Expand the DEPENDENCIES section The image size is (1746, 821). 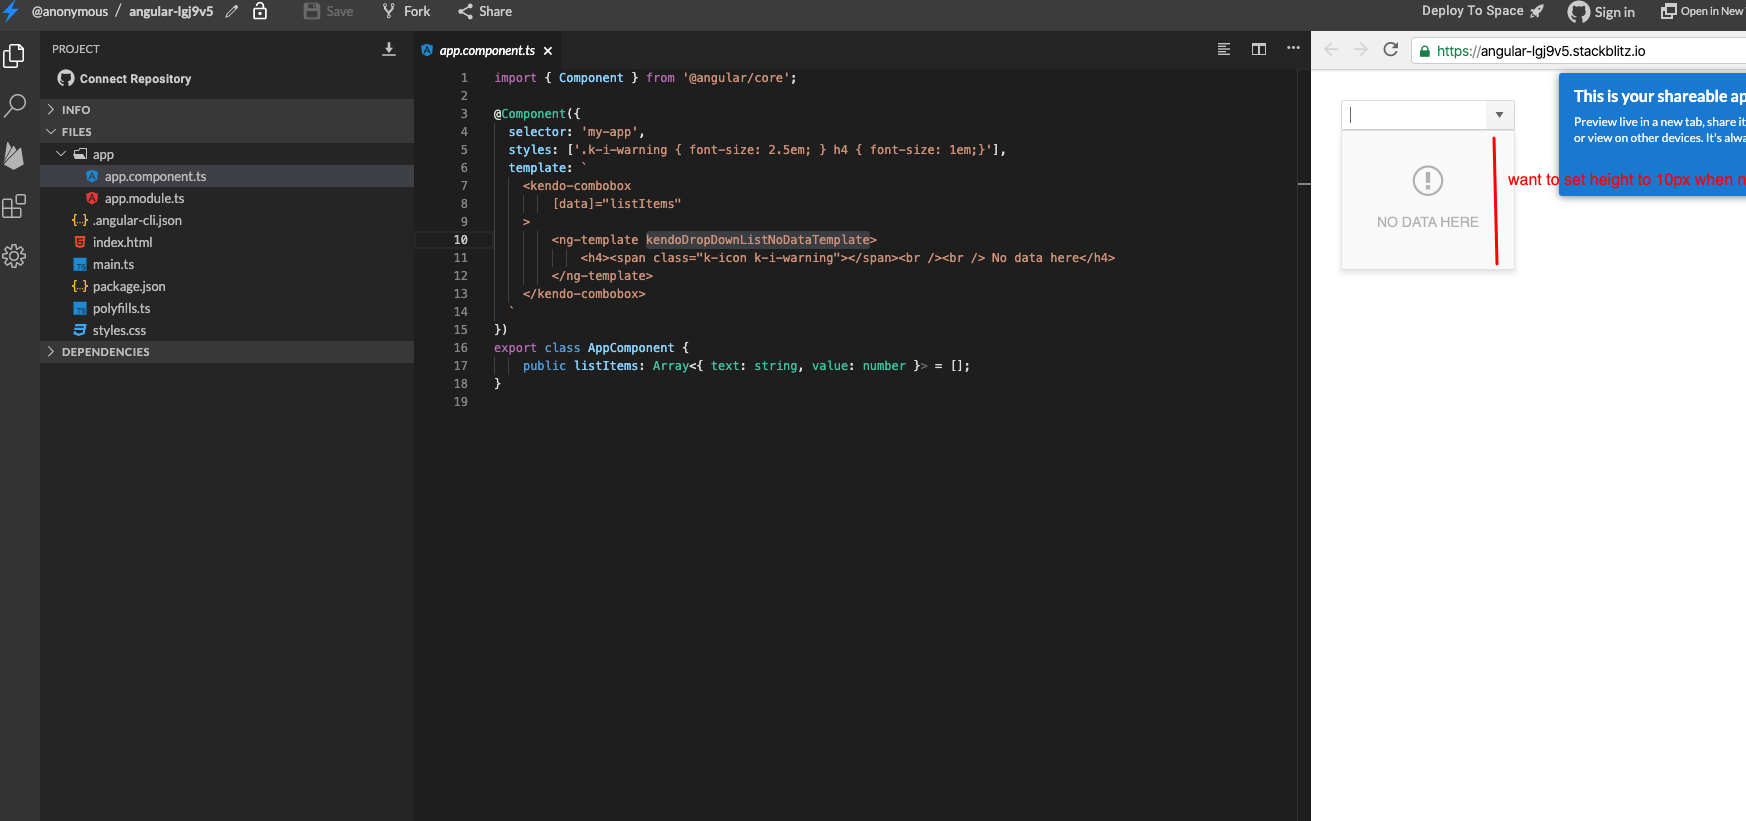coord(105,352)
